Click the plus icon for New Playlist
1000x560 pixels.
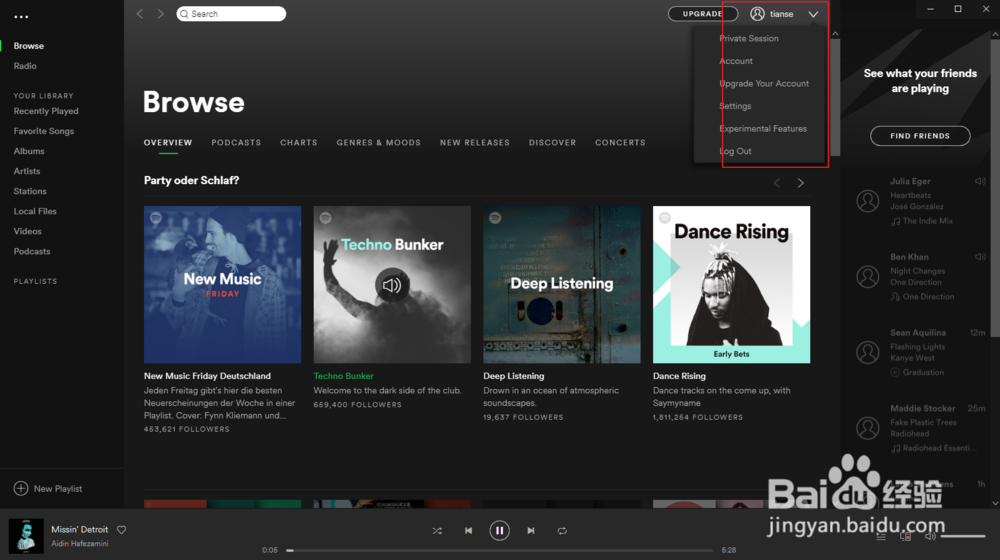[x=20, y=489]
